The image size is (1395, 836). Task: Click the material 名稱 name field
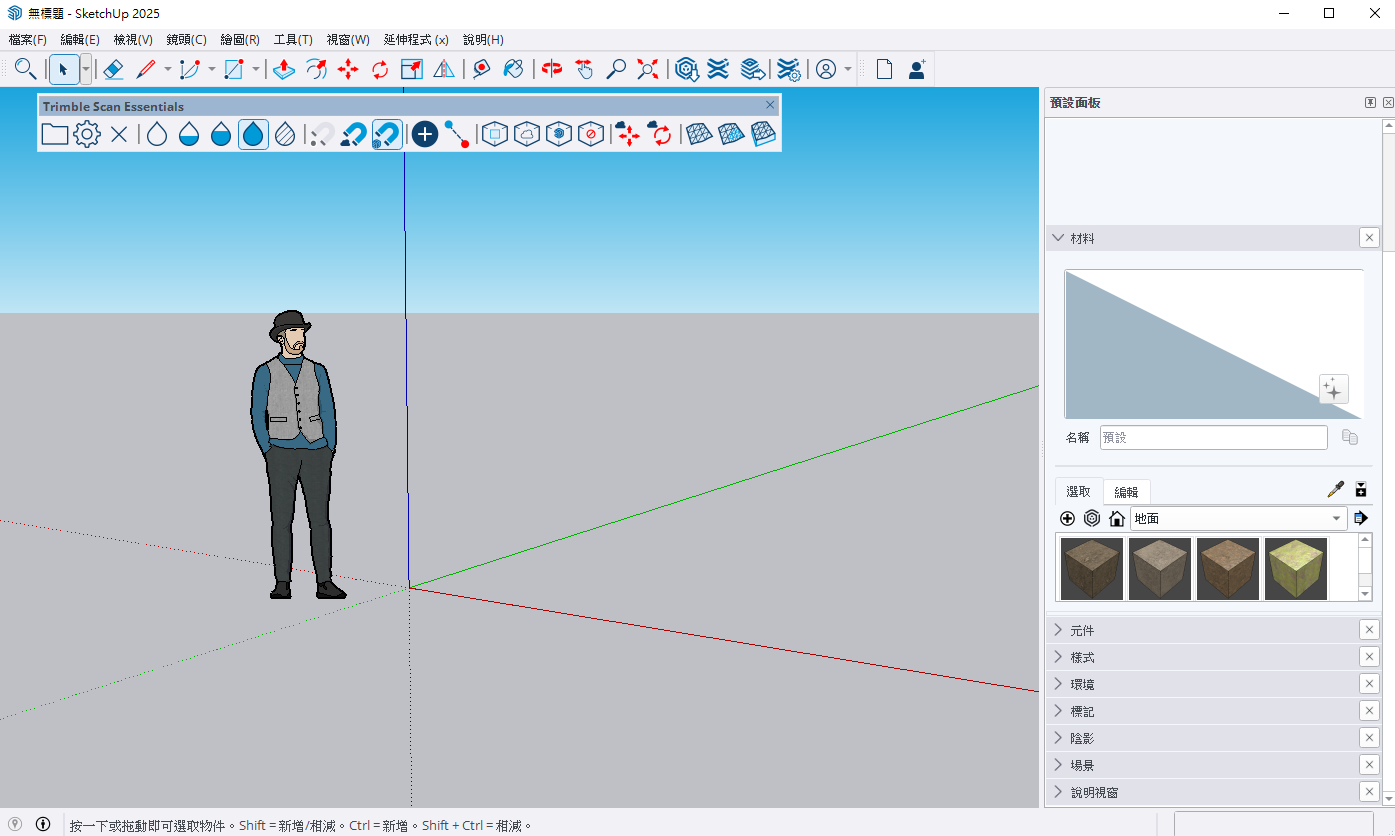pyautogui.click(x=1213, y=437)
